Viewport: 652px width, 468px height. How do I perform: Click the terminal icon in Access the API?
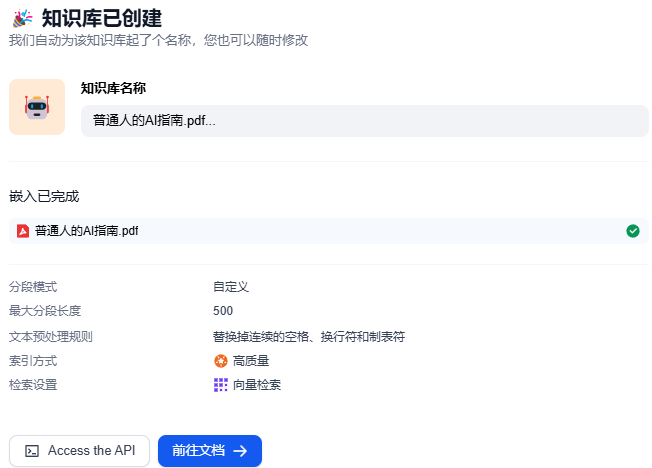pyautogui.click(x=32, y=451)
